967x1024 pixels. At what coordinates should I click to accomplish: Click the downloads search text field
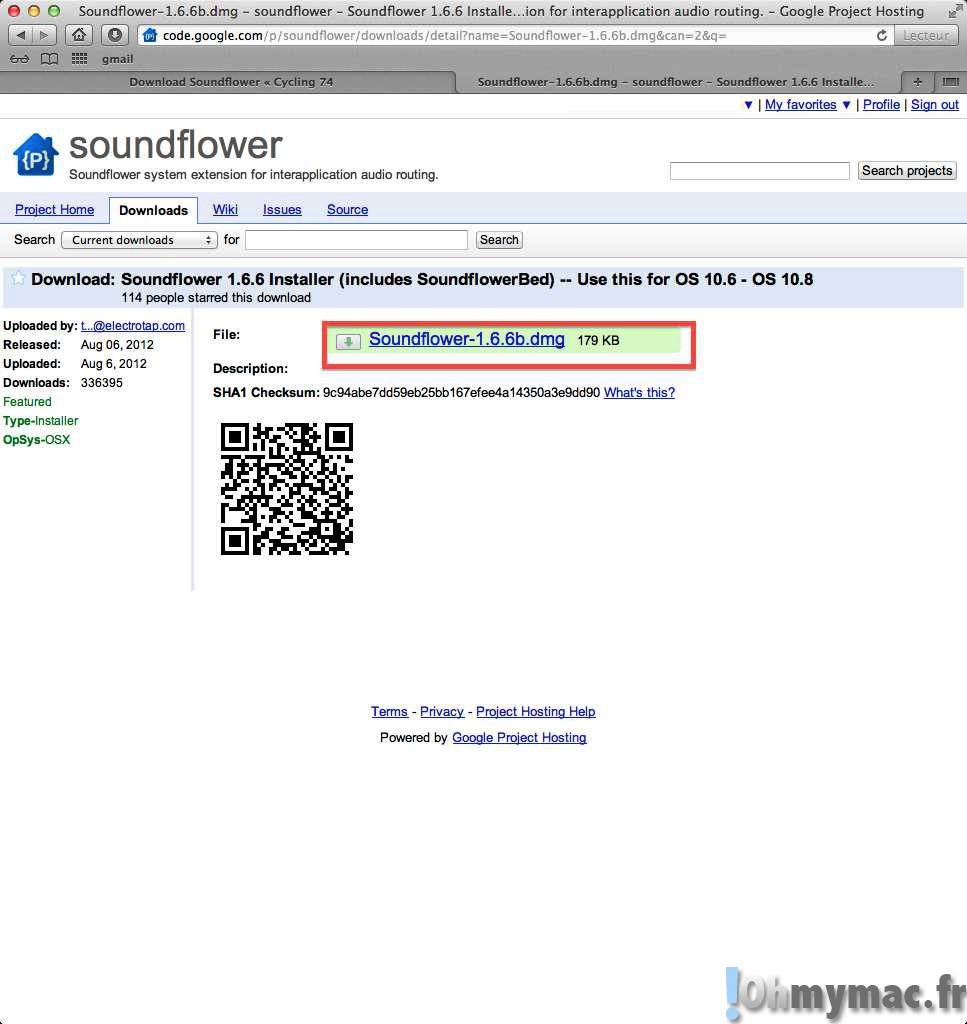click(x=356, y=240)
